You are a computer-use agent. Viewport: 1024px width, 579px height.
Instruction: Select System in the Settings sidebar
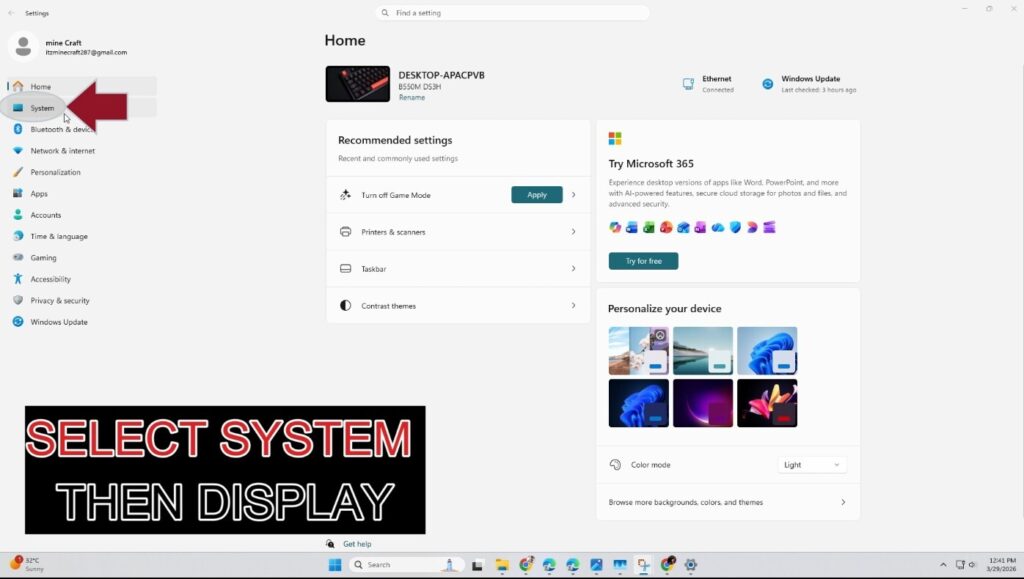pyautogui.click(x=41, y=108)
